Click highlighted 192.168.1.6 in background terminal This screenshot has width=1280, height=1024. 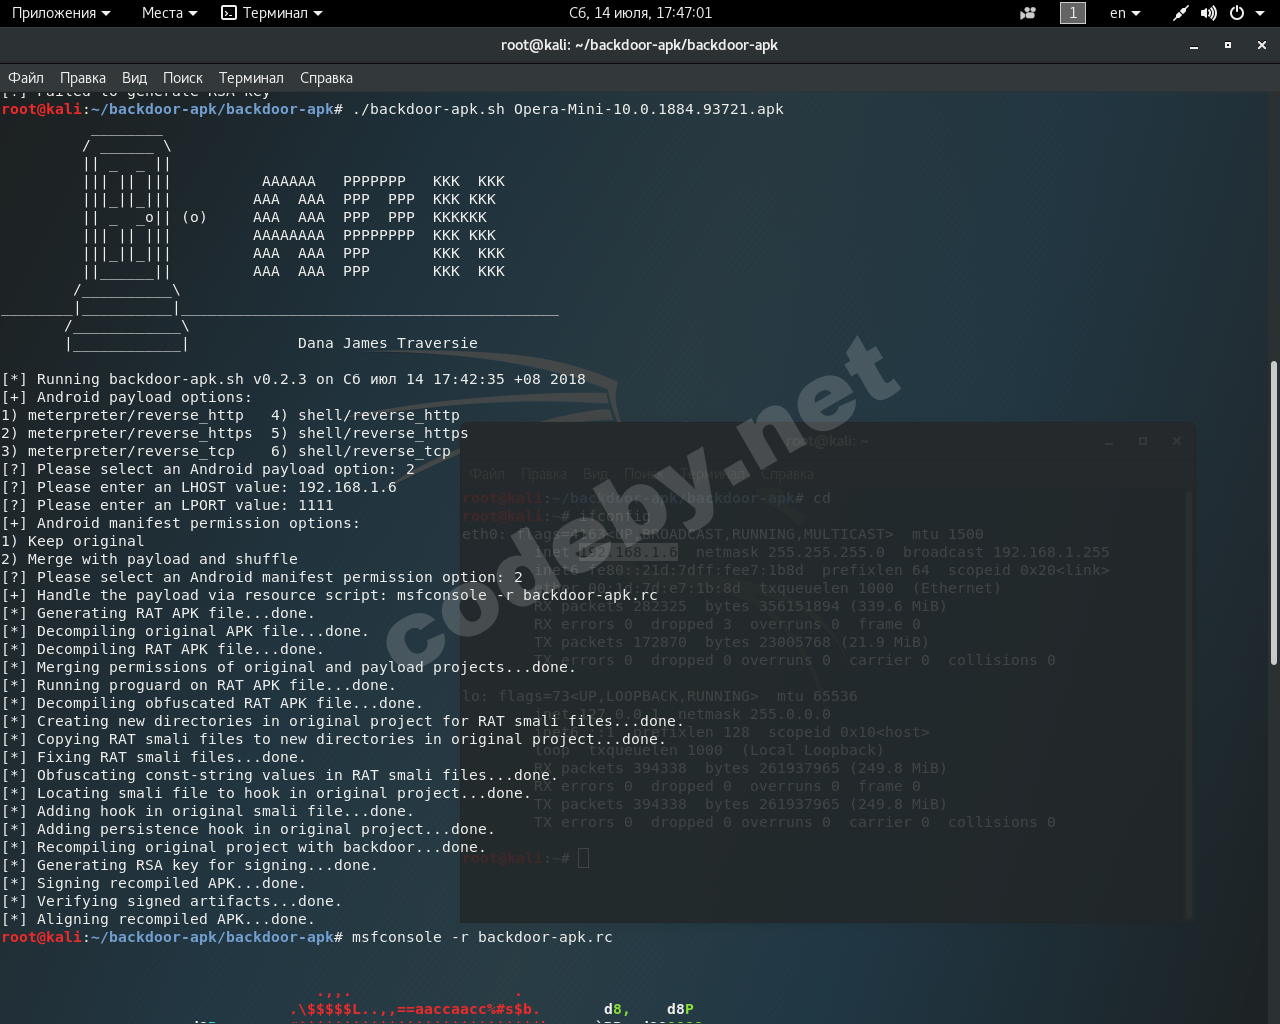click(x=628, y=552)
